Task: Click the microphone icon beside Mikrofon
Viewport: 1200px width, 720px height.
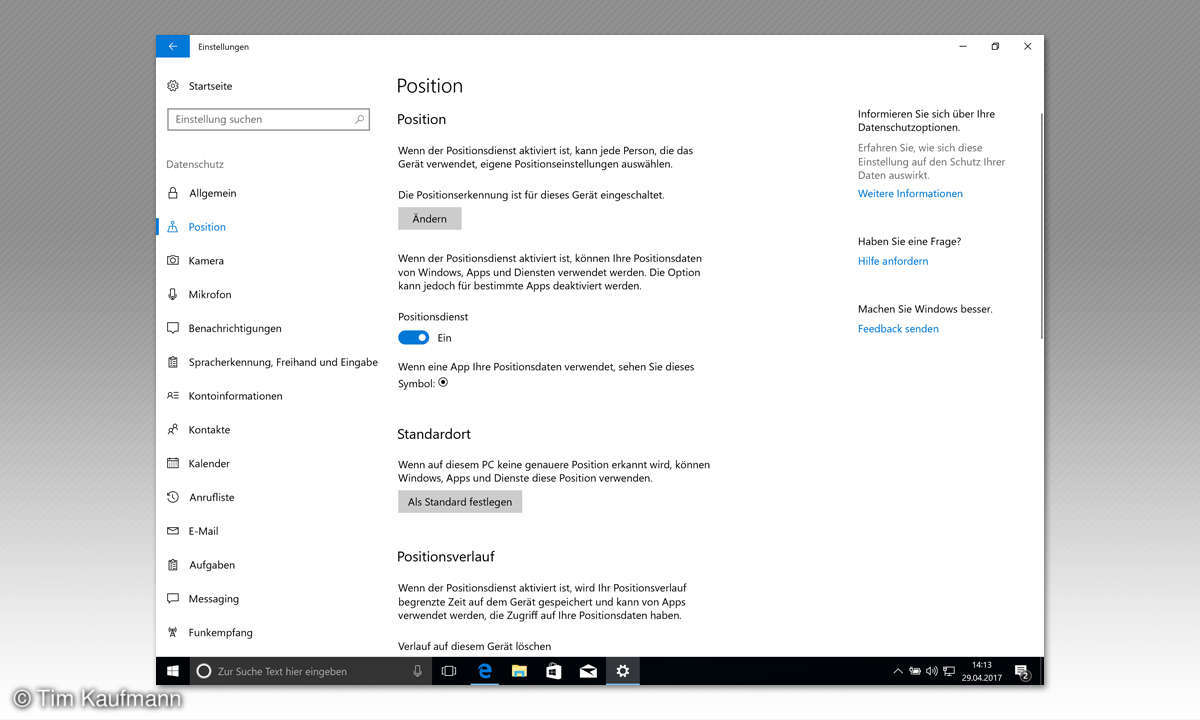Action: pos(173,294)
